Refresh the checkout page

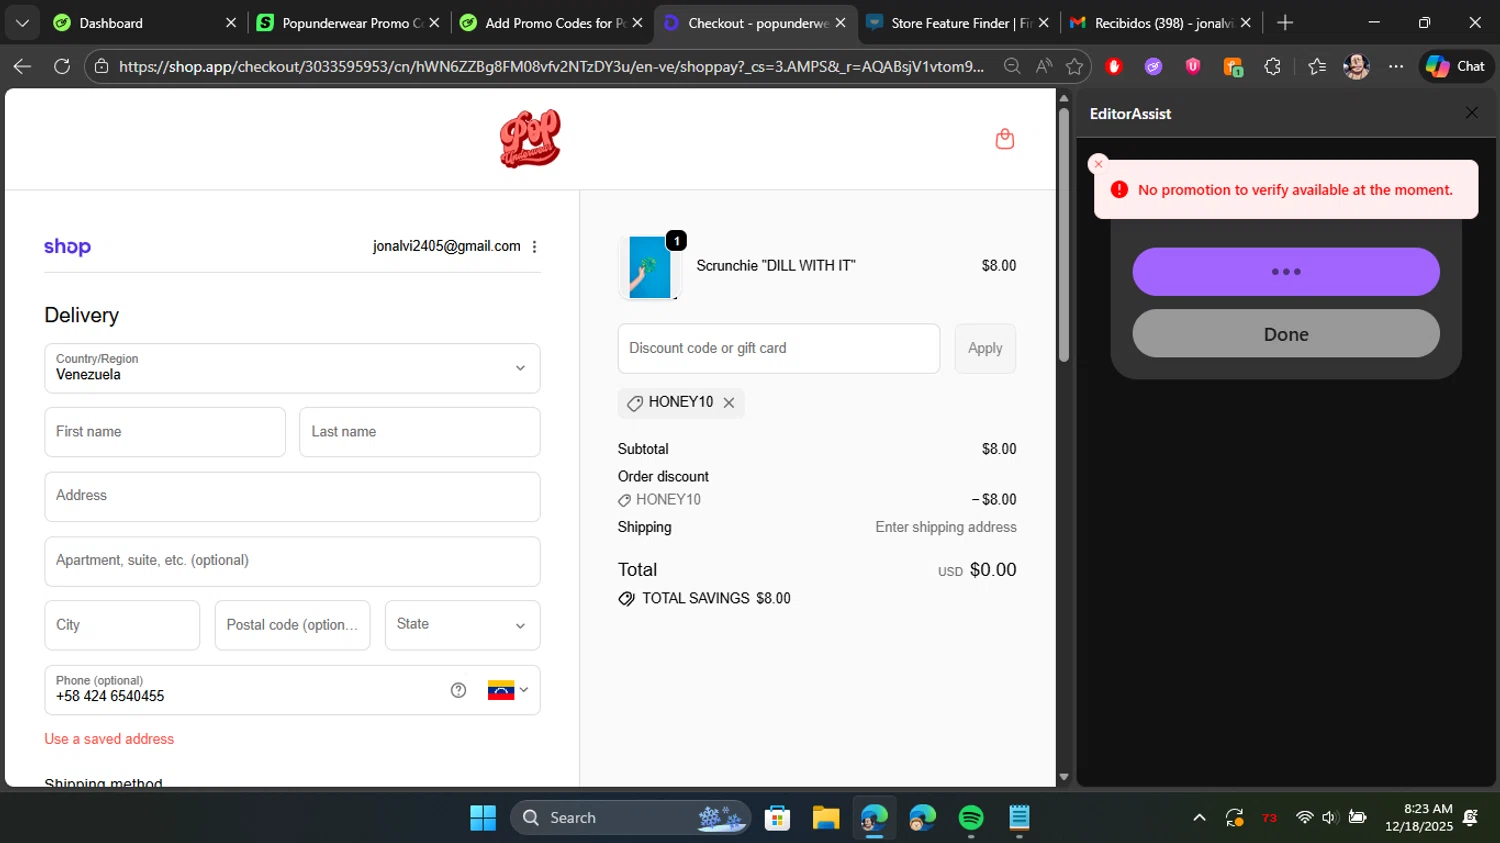(62, 66)
